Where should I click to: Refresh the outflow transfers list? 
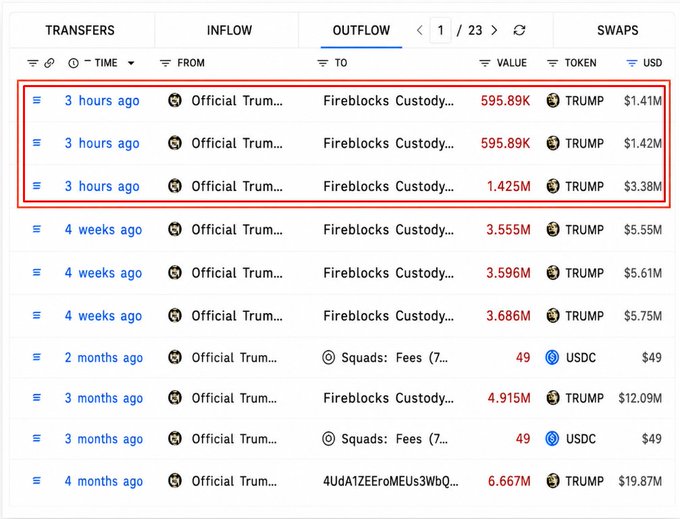point(519,30)
